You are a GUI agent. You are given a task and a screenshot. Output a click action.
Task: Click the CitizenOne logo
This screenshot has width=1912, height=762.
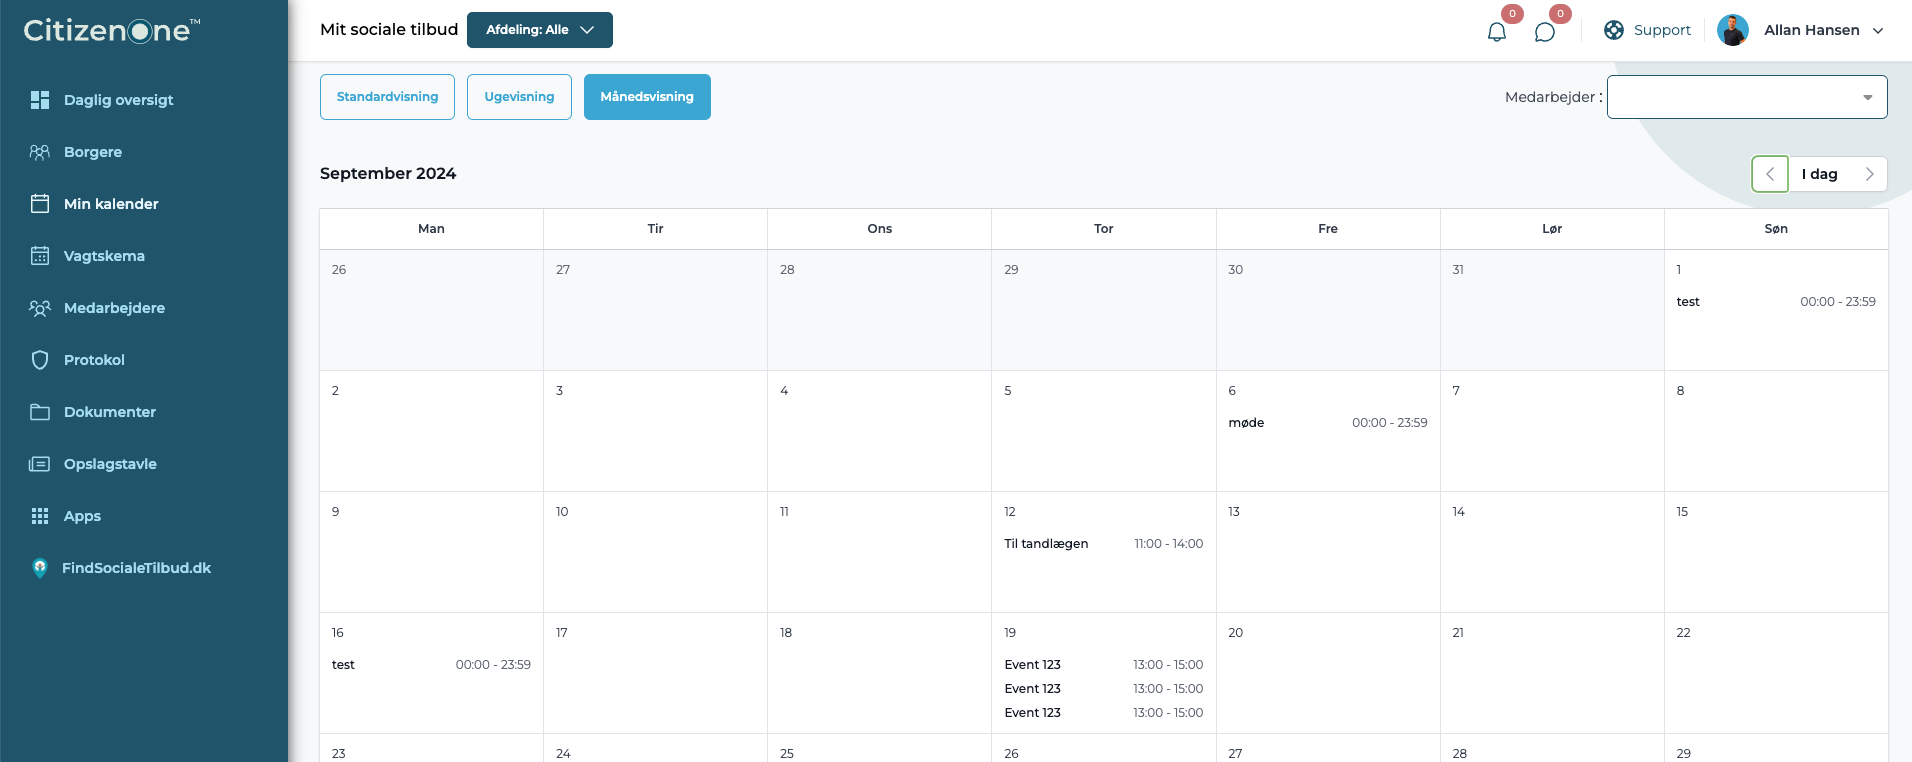pos(112,30)
